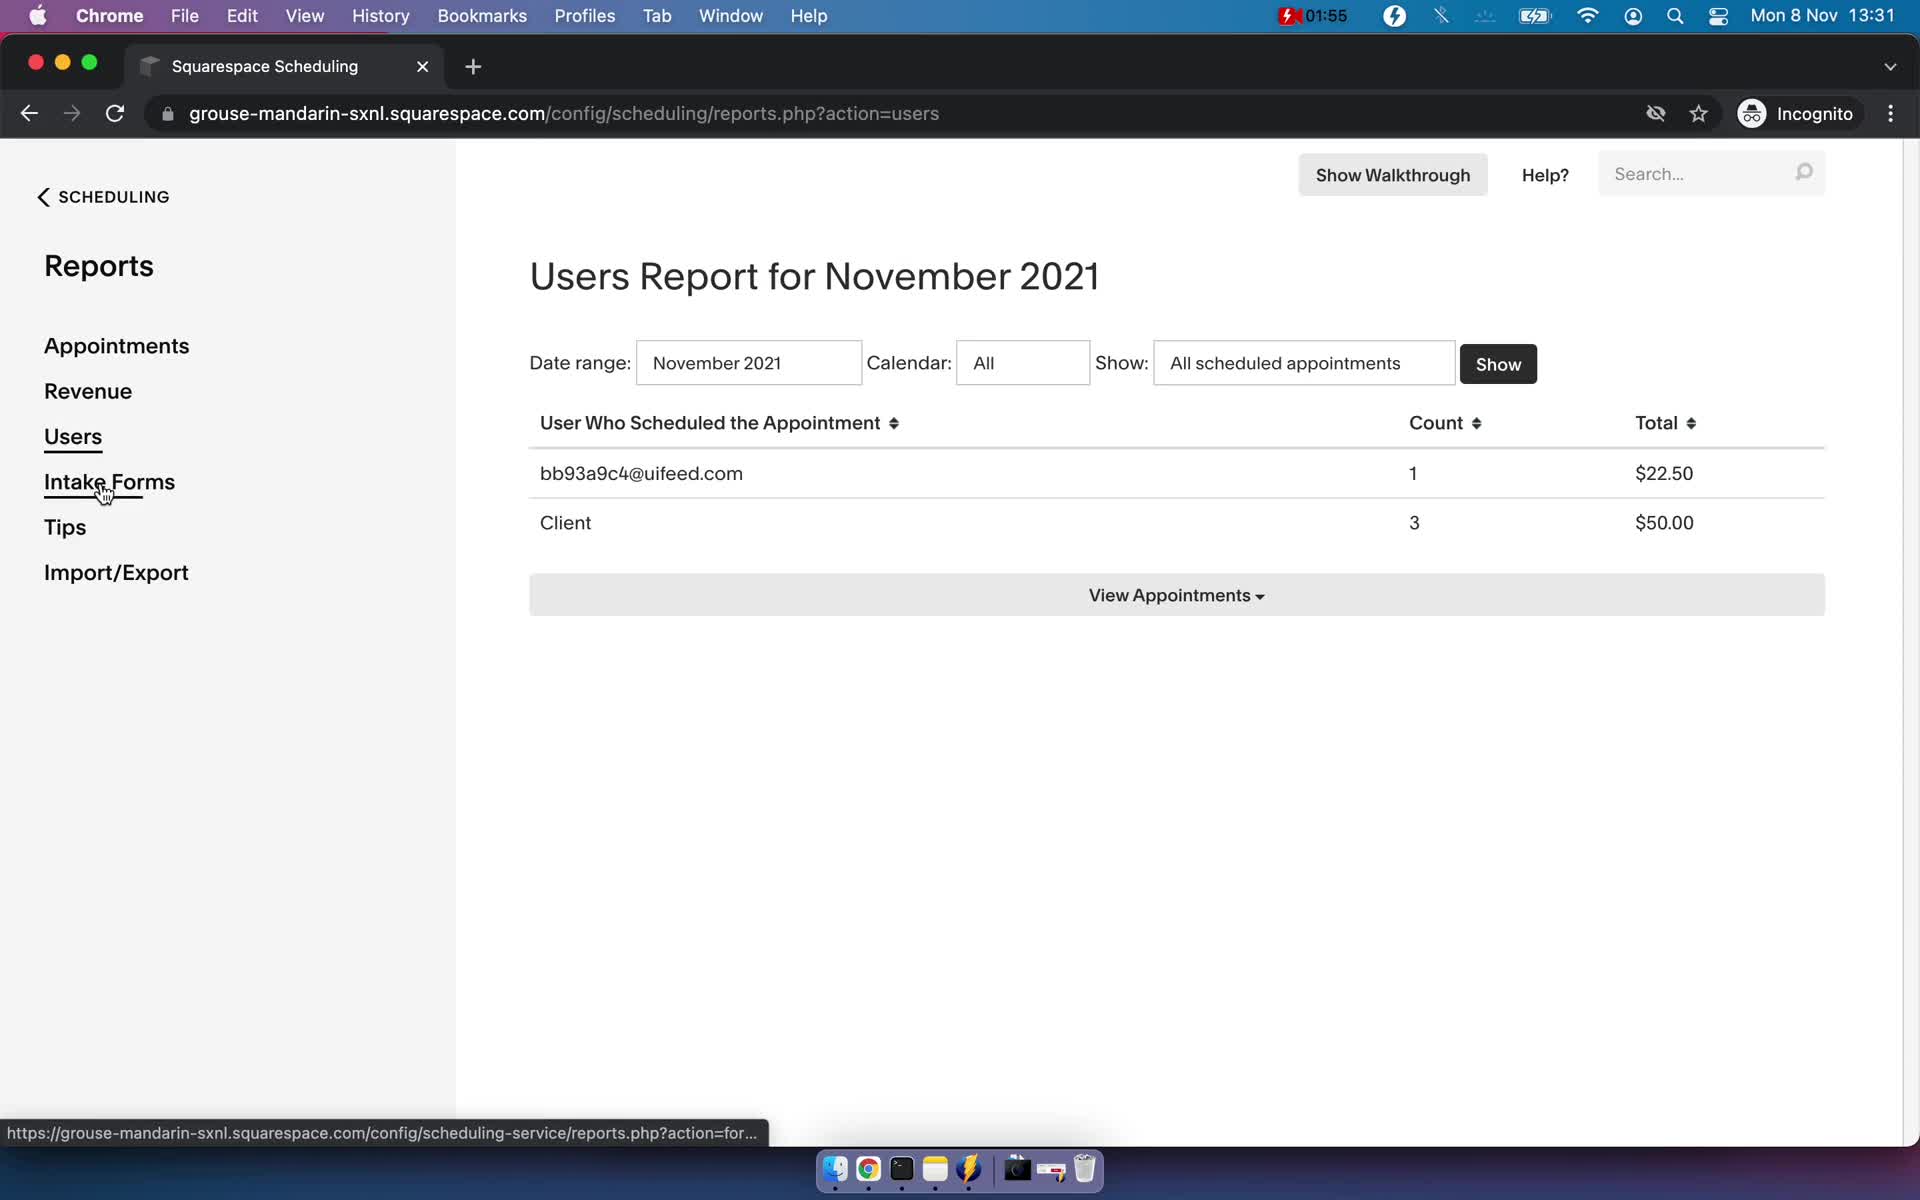Open a new browser tab with plus icon
This screenshot has width=1920, height=1200.
click(x=473, y=66)
